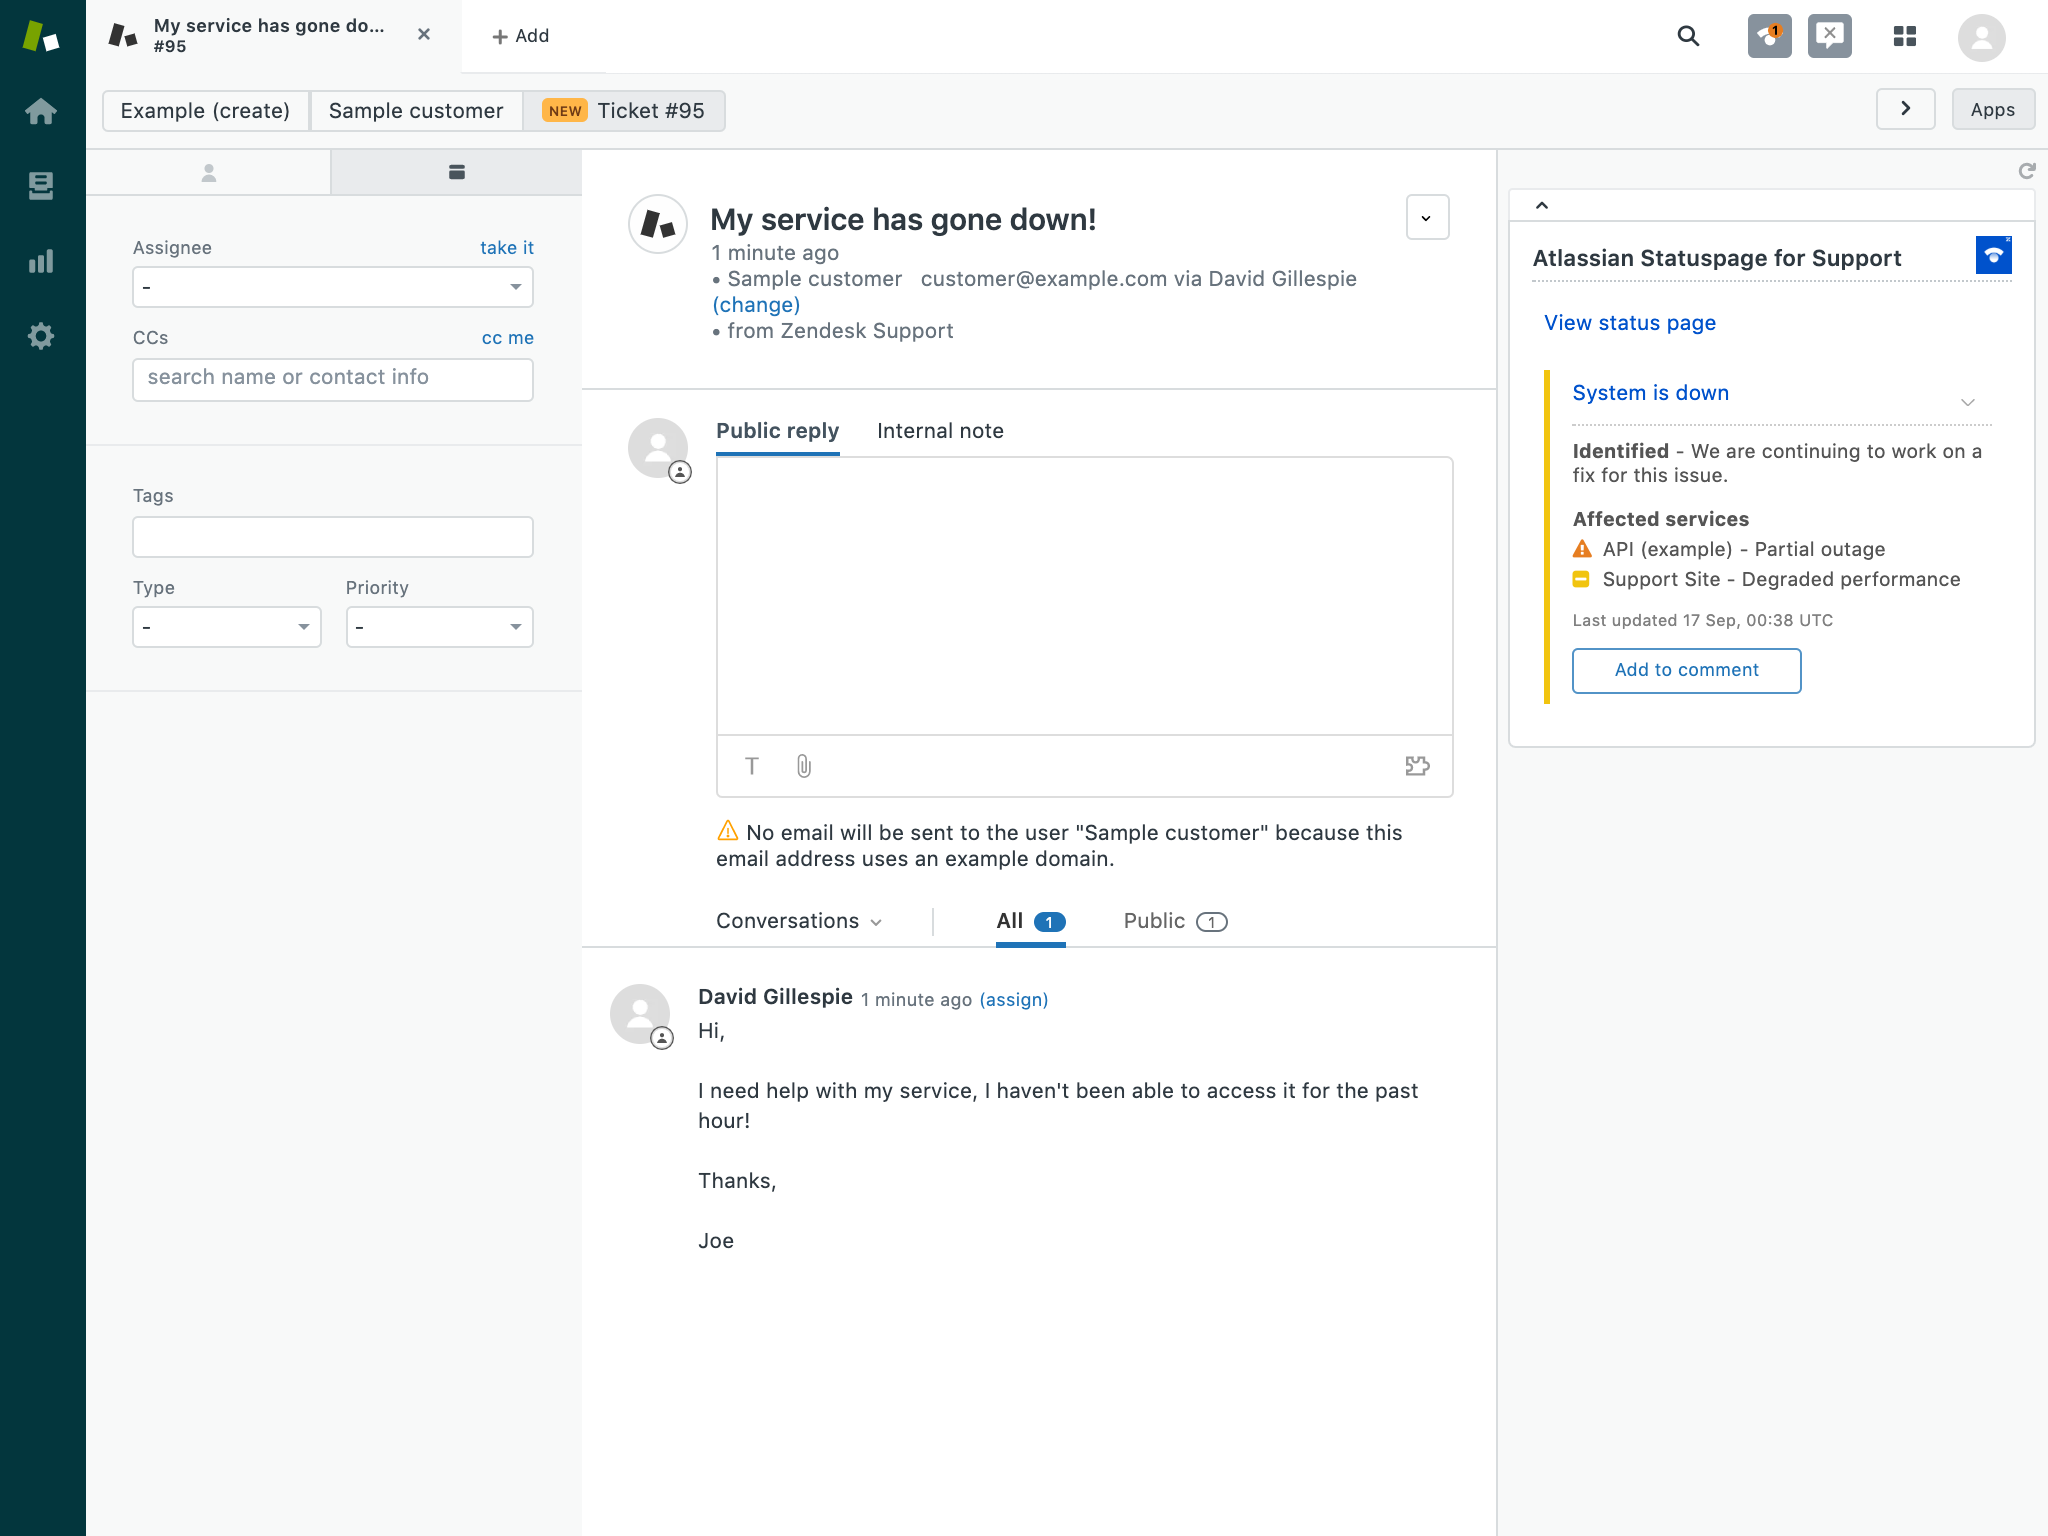Open the Admin settings gear icon

(x=41, y=336)
